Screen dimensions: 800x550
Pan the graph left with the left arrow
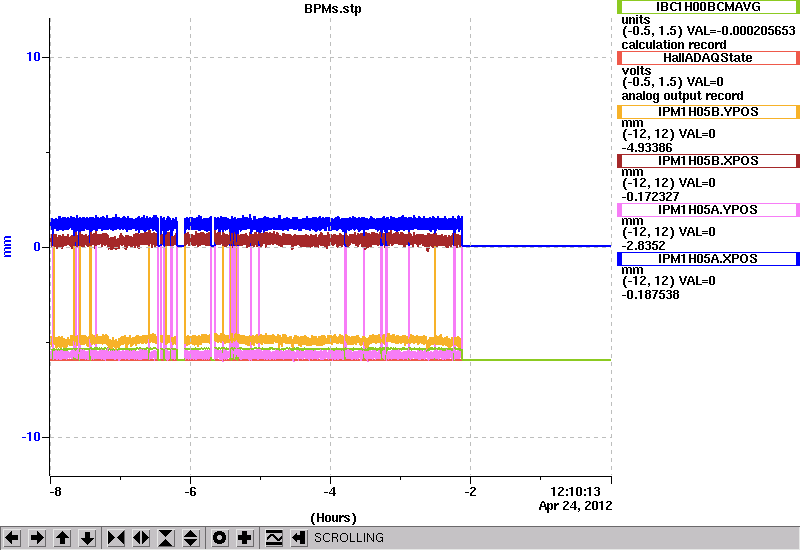pos(12,538)
